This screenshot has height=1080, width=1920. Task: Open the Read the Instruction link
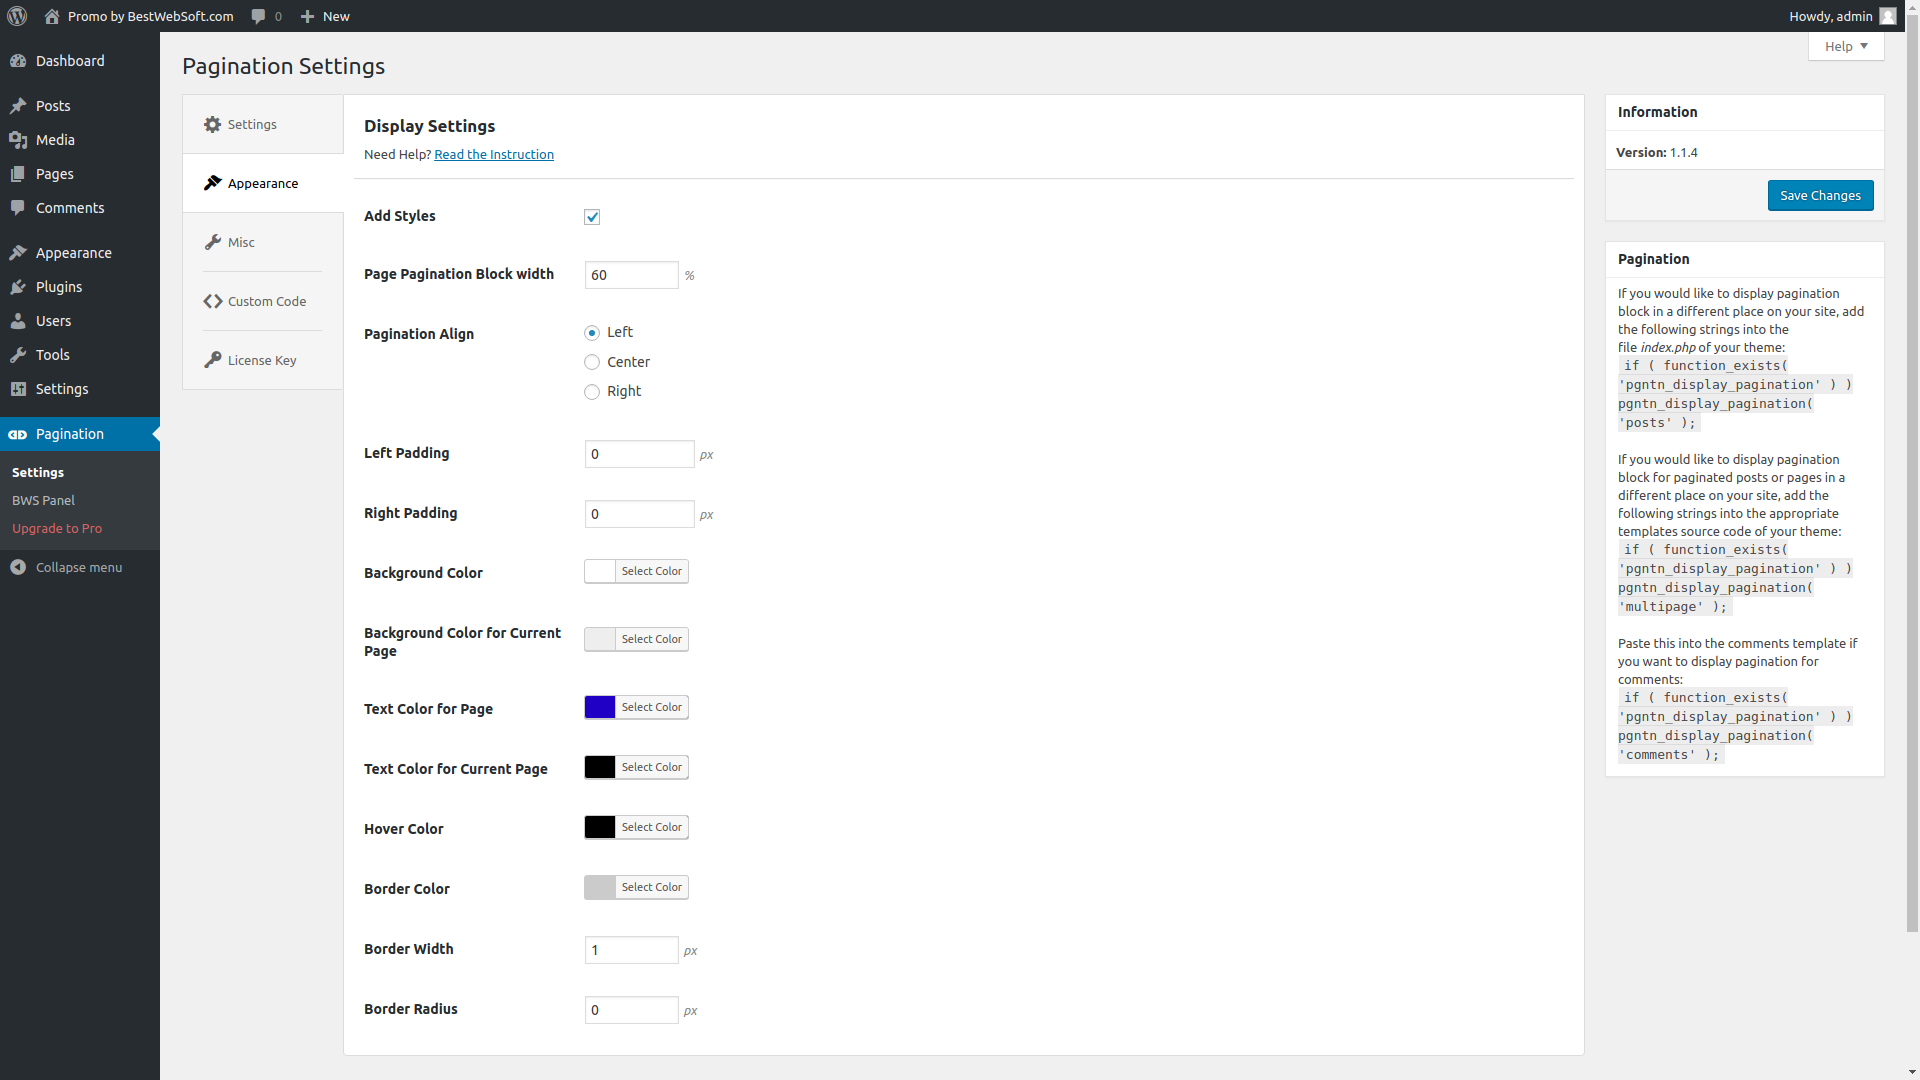pyautogui.click(x=494, y=154)
